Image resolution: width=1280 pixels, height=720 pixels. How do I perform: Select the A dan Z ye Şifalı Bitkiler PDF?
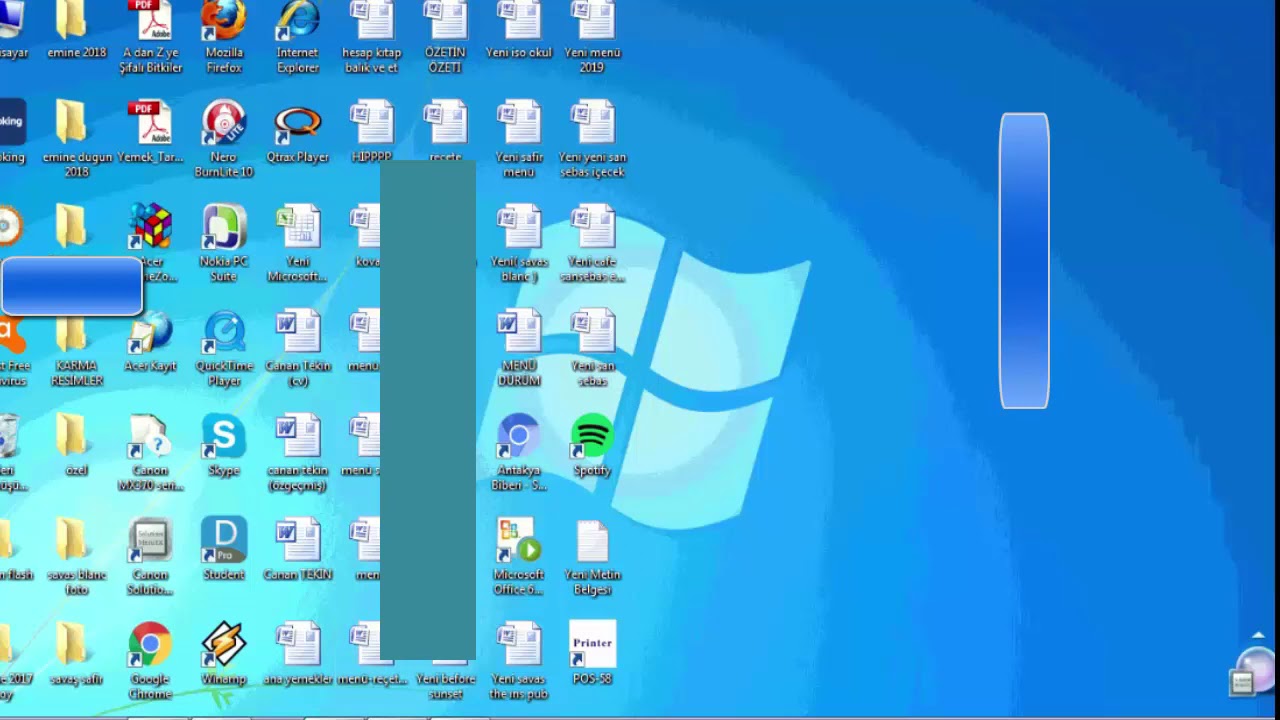150,37
